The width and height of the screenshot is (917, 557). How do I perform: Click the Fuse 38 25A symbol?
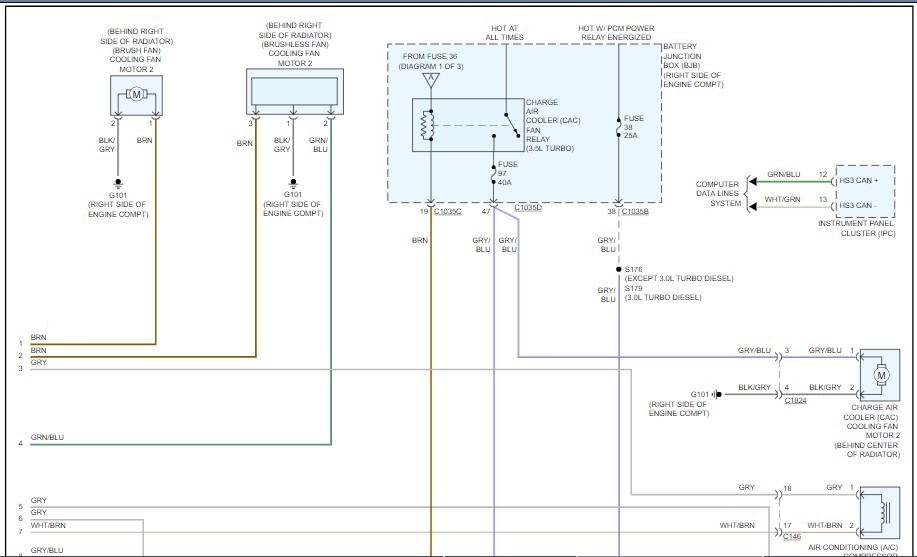tap(618, 126)
